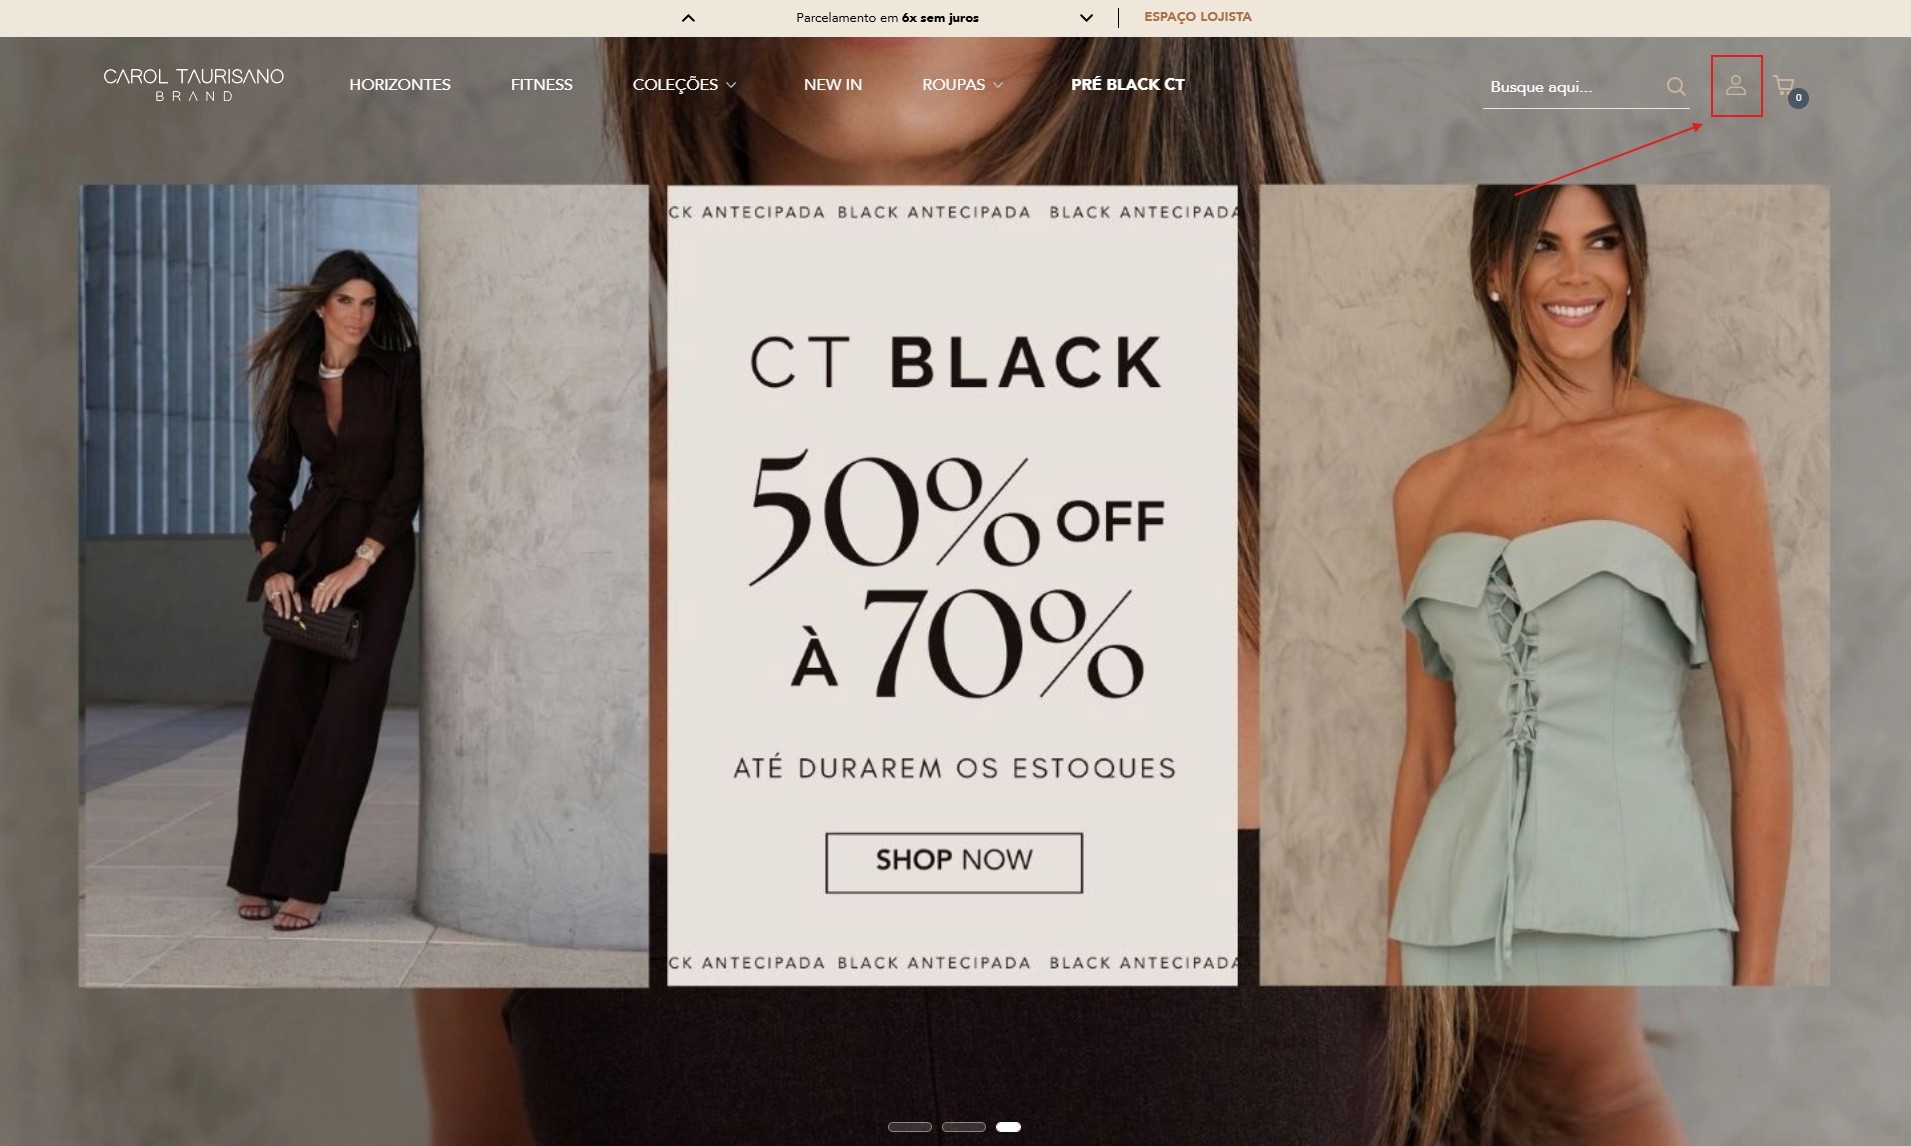Click the SHOP NOW button
This screenshot has height=1146, width=1911.
pos(954,863)
